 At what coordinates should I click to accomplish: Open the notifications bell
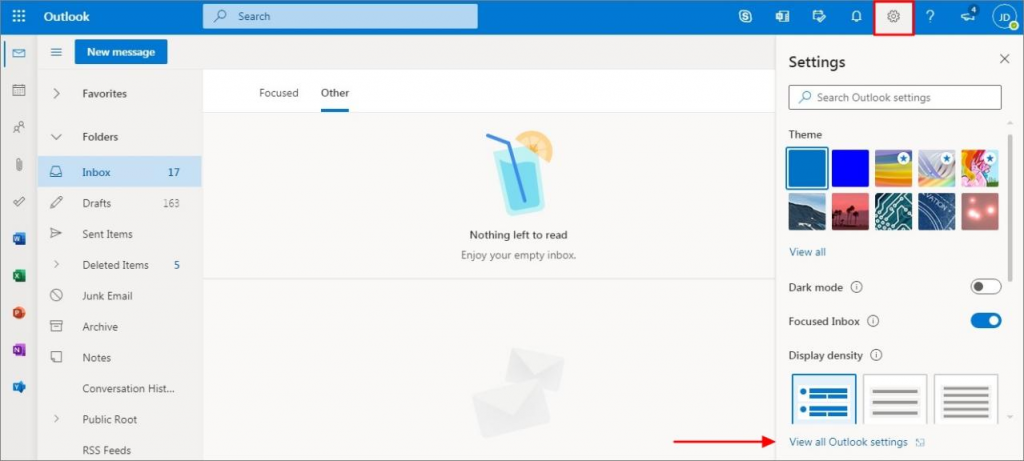point(856,16)
